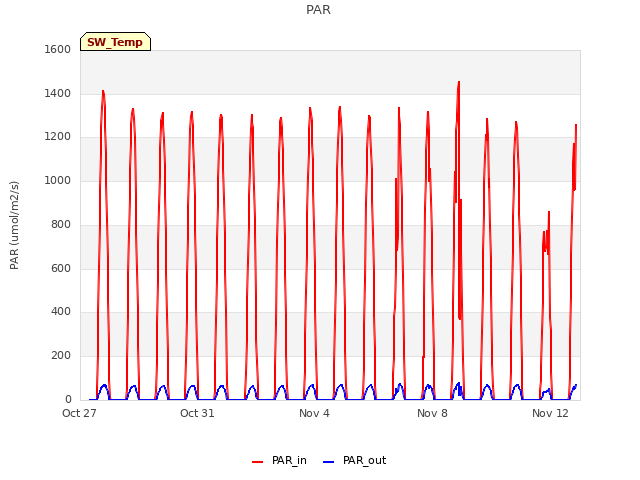Click the Nov 12 x-axis label
The width and height of the screenshot is (640, 480).
pos(550,413)
